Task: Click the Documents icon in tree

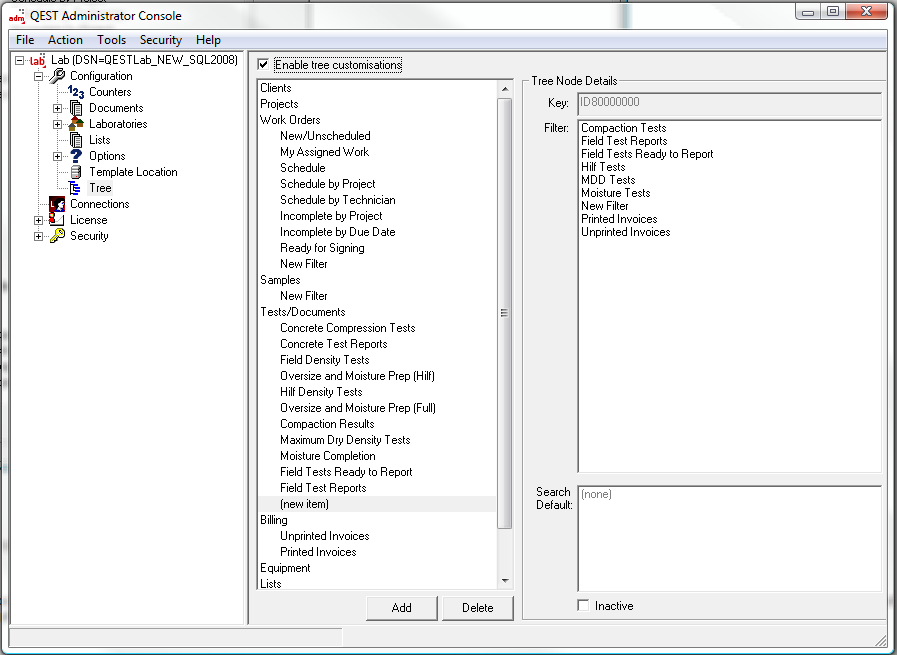Action: pyautogui.click(x=76, y=108)
